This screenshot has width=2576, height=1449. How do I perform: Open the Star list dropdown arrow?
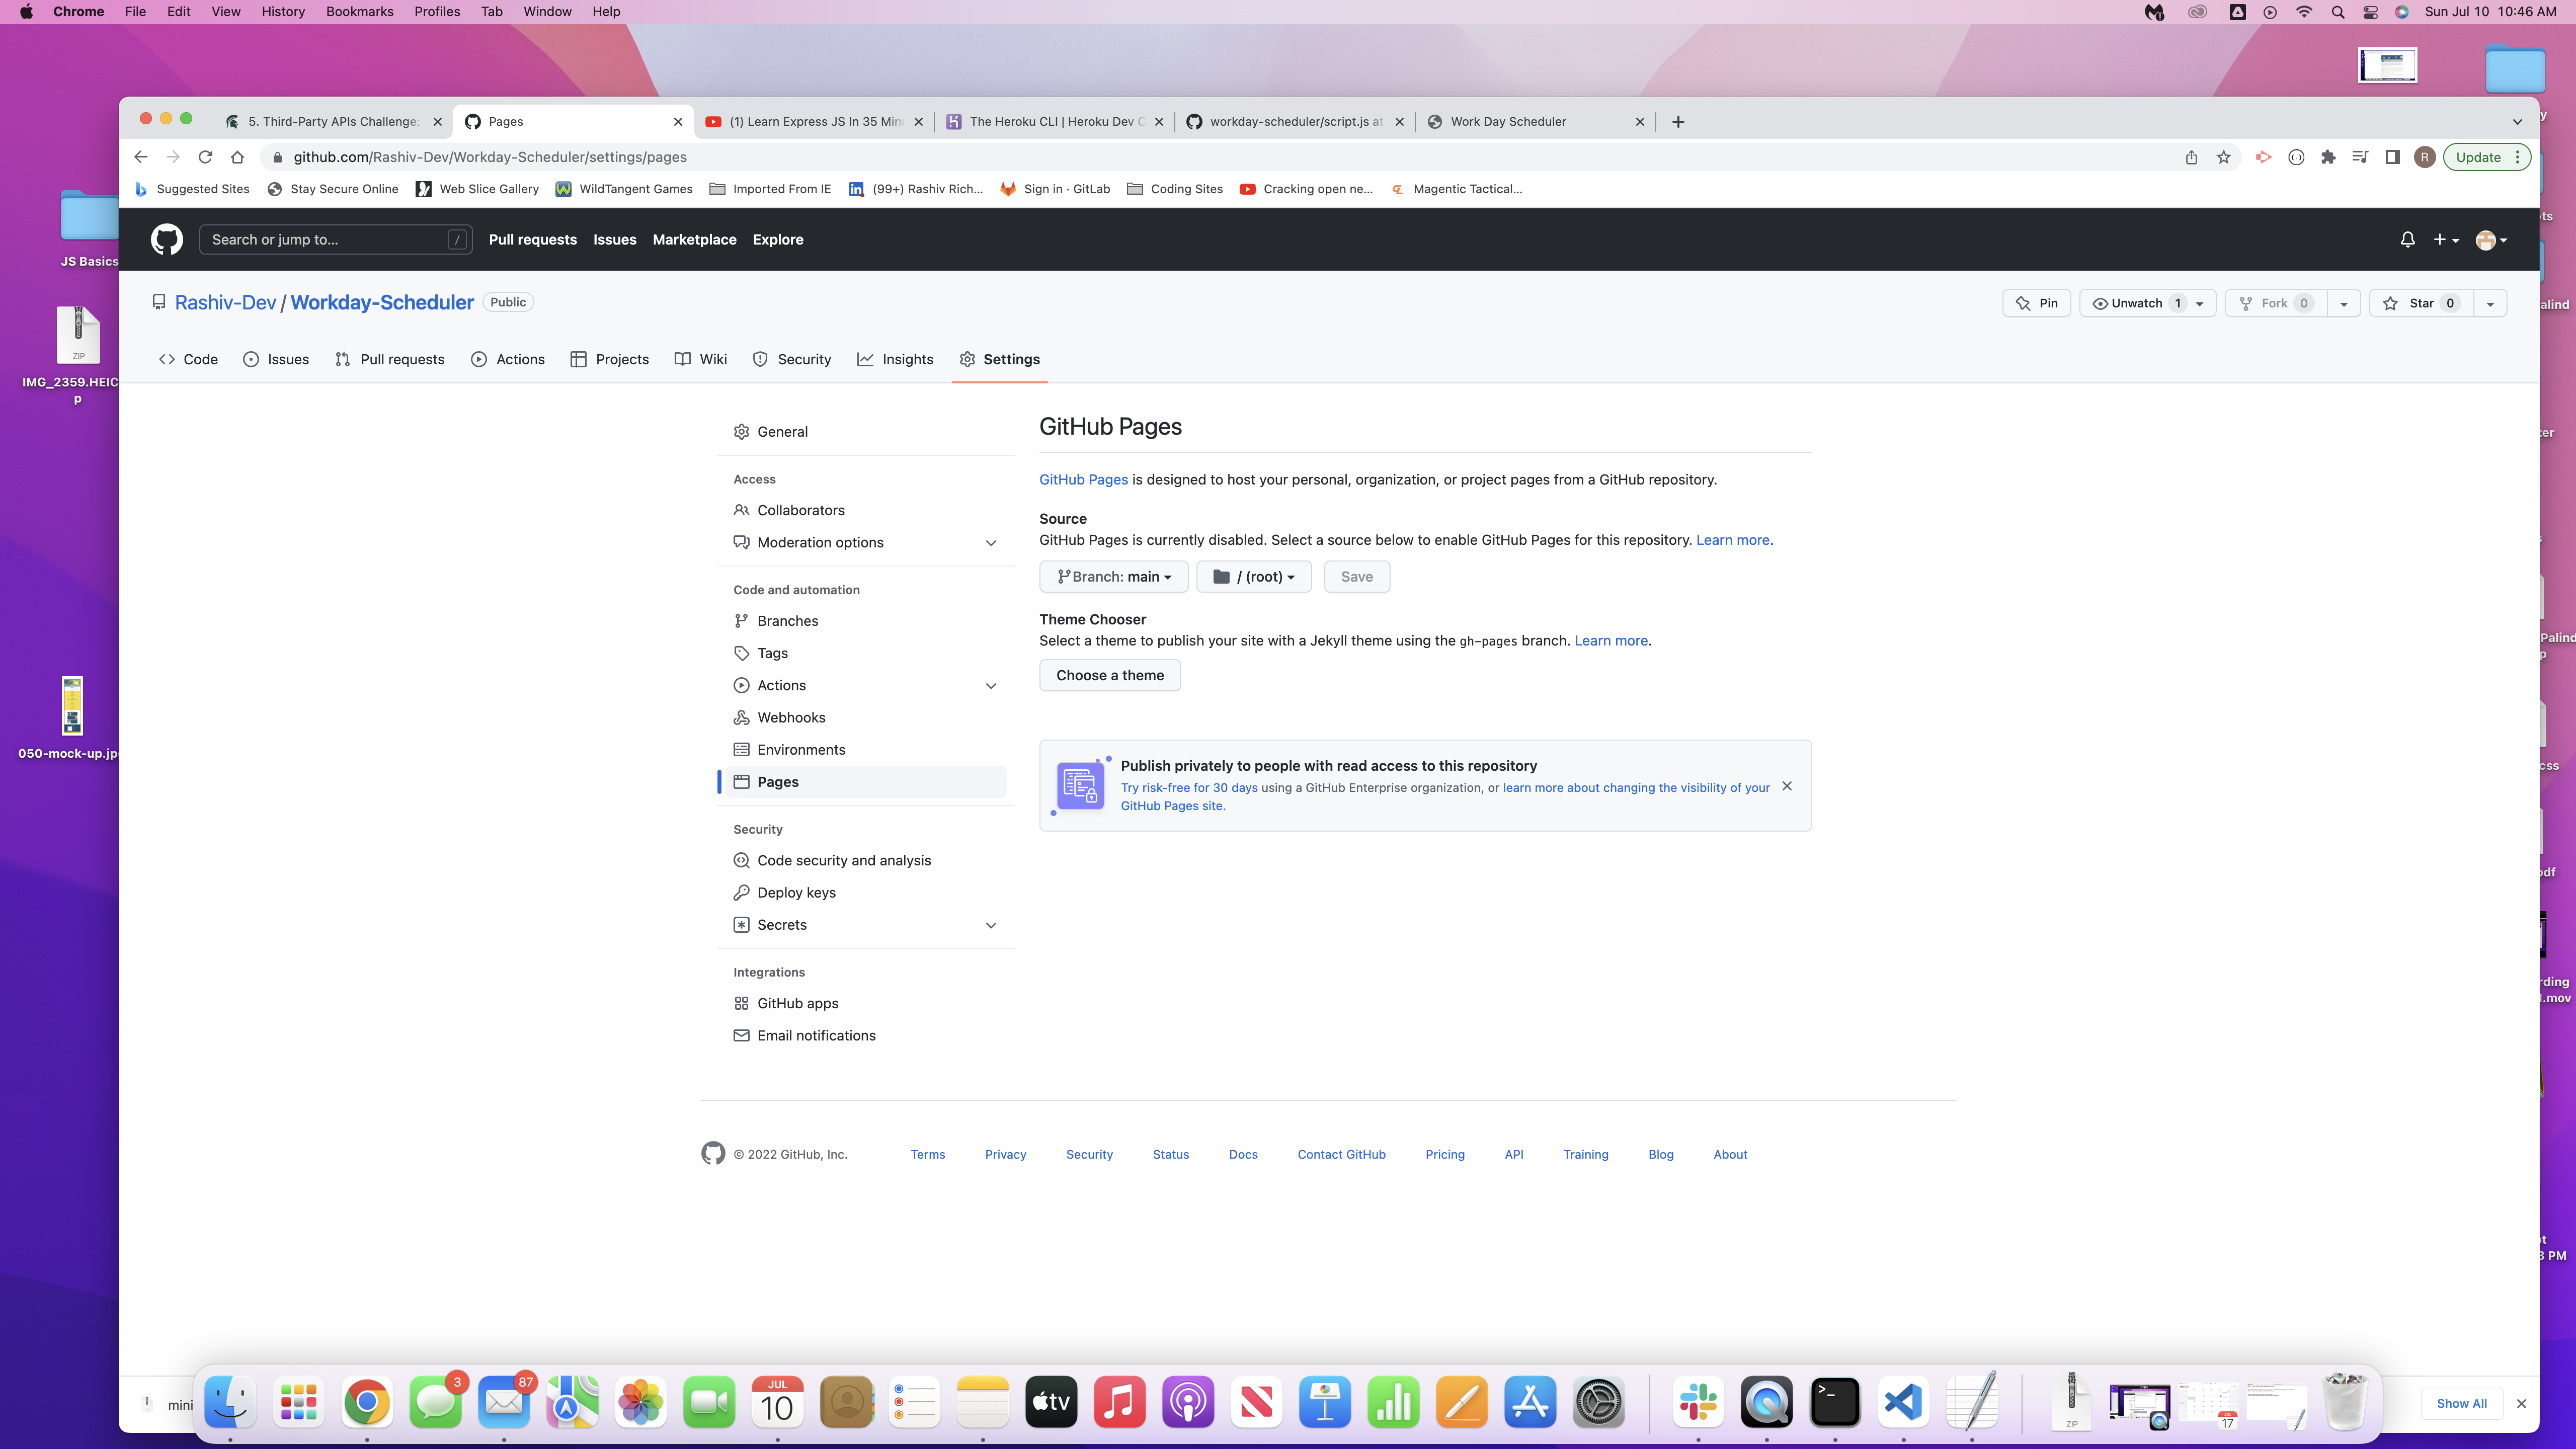(x=2490, y=303)
